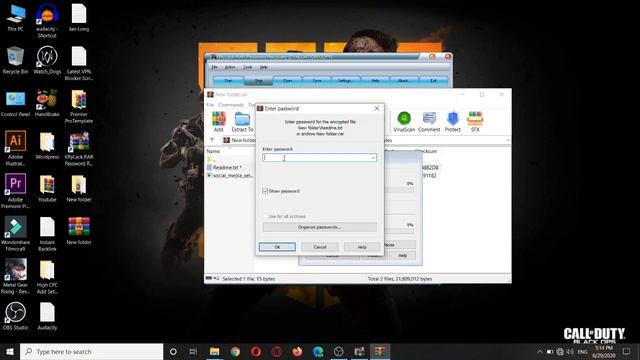The width and height of the screenshot is (640, 360).
Task: Select the High CPC Add Set folder icon
Action: pyautogui.click(x=47, y=276)
